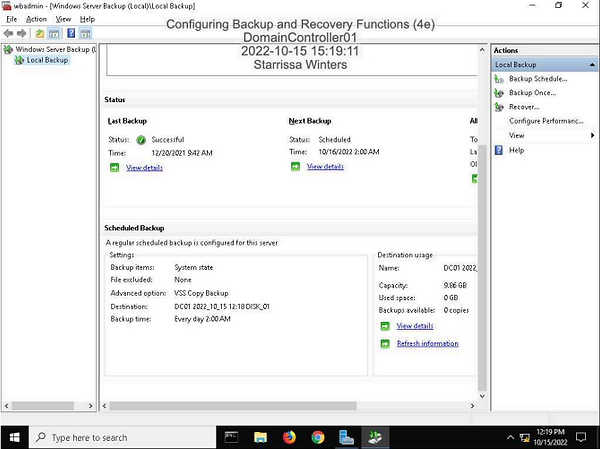Open Command Prompt from the taskbar
The image size is (600, 449).
pyautogui.click(x=231, y=437)
